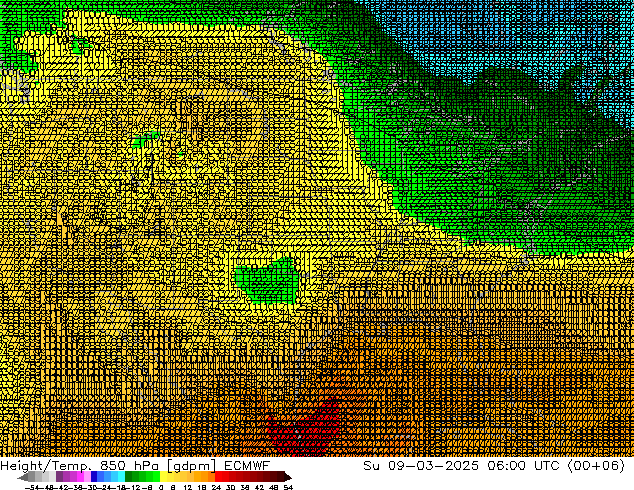The height and width of the screenshot is (490, 634).
Task: Select the dark-brown right-arrow end of the legend
Action: 288,477
